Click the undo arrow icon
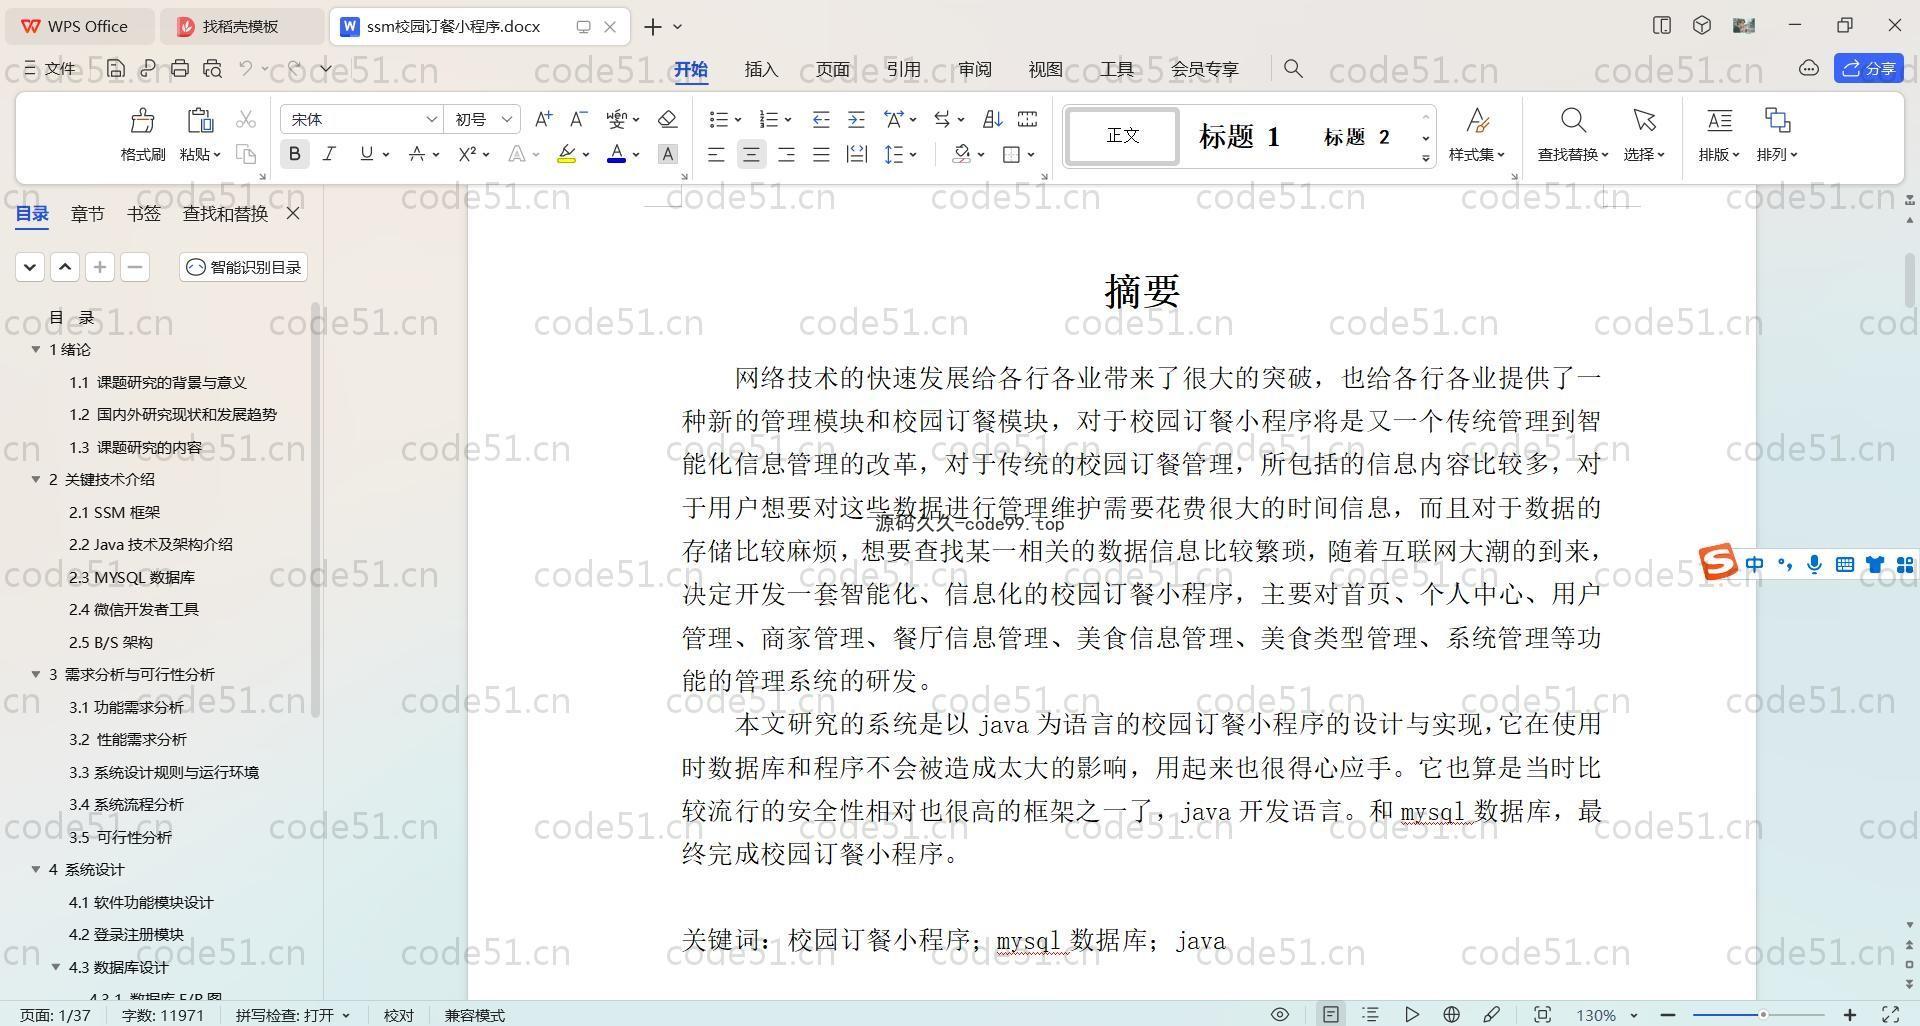The image size is (1920, 1026). click(x=246, y=68)
